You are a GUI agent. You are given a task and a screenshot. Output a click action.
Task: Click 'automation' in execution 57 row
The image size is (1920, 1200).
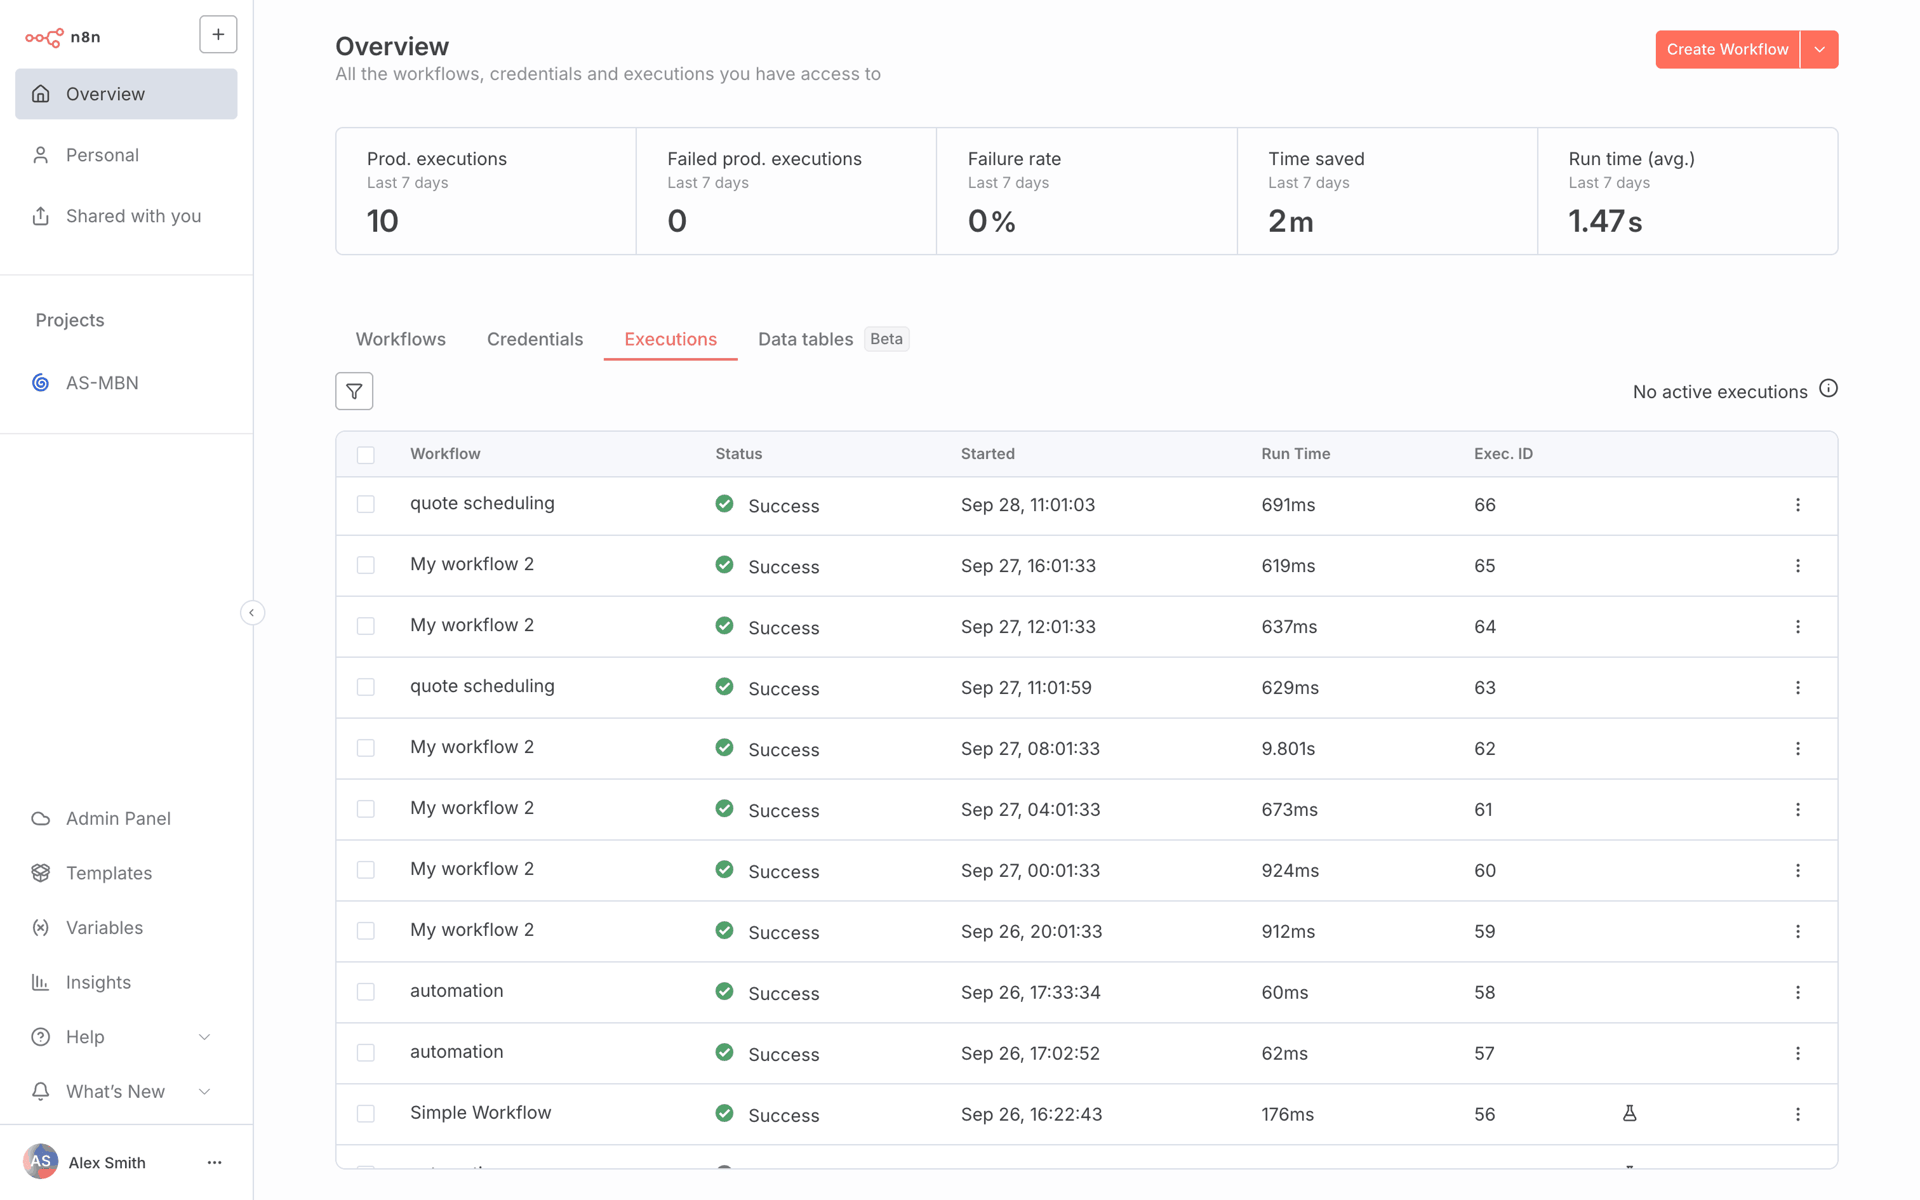click(x=456, y=1052)
